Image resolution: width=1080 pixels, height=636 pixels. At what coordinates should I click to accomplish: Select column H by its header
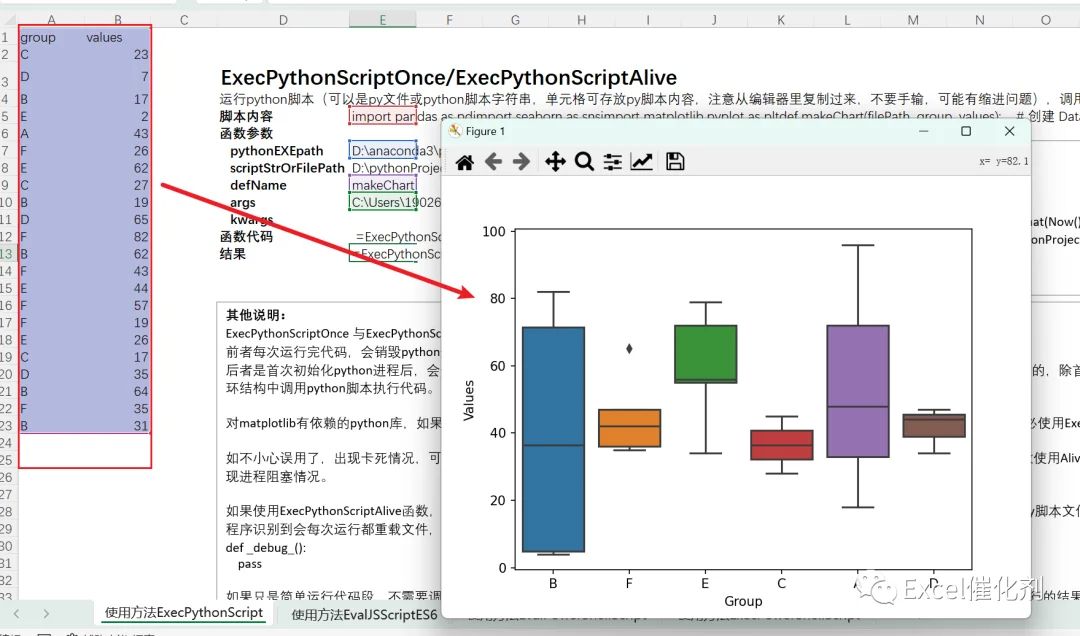click(581, 20)
